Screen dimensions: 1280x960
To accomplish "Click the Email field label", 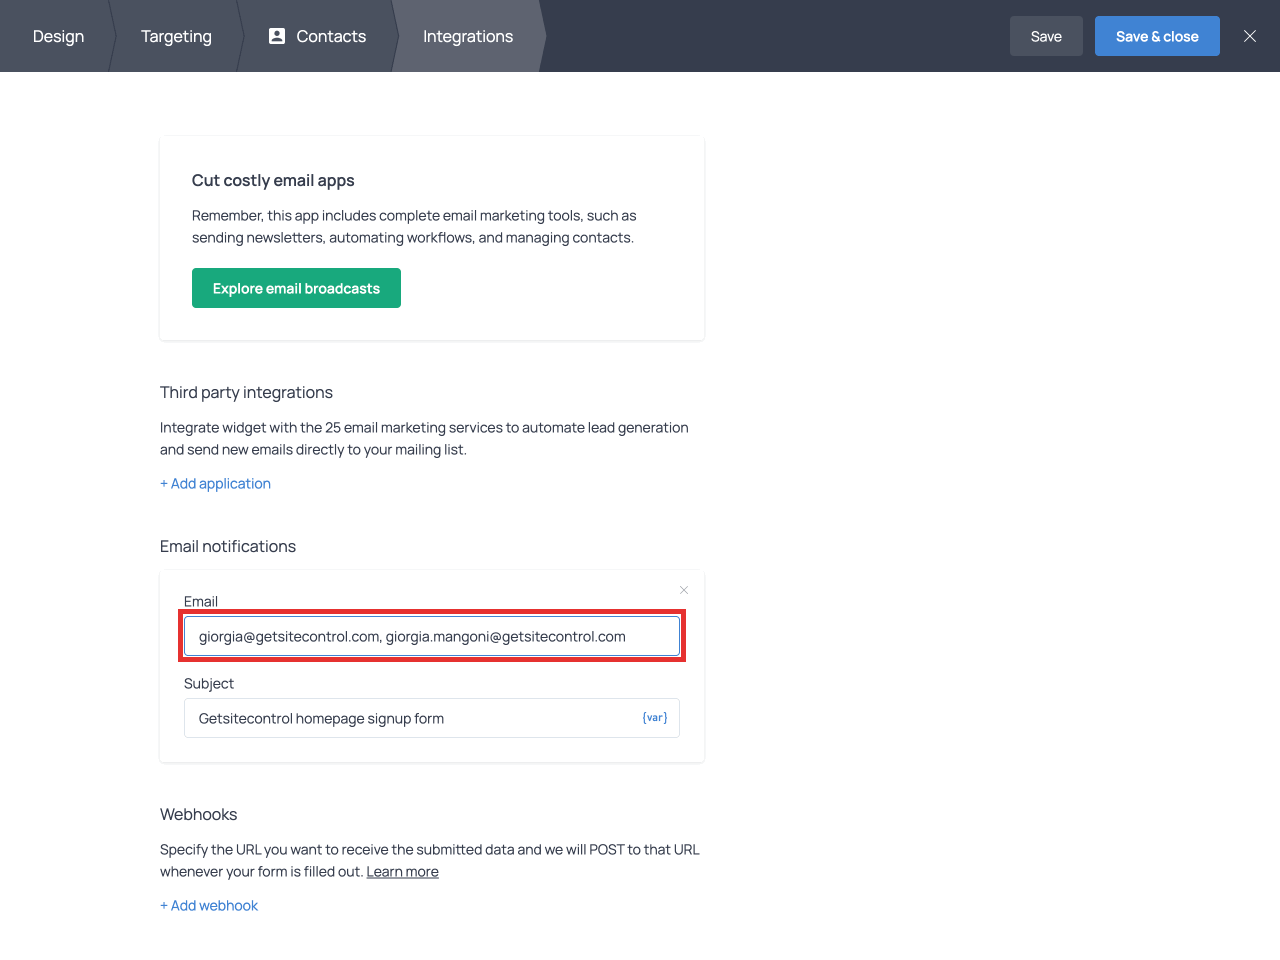I will pyautogui.click(x=201, y=601).
